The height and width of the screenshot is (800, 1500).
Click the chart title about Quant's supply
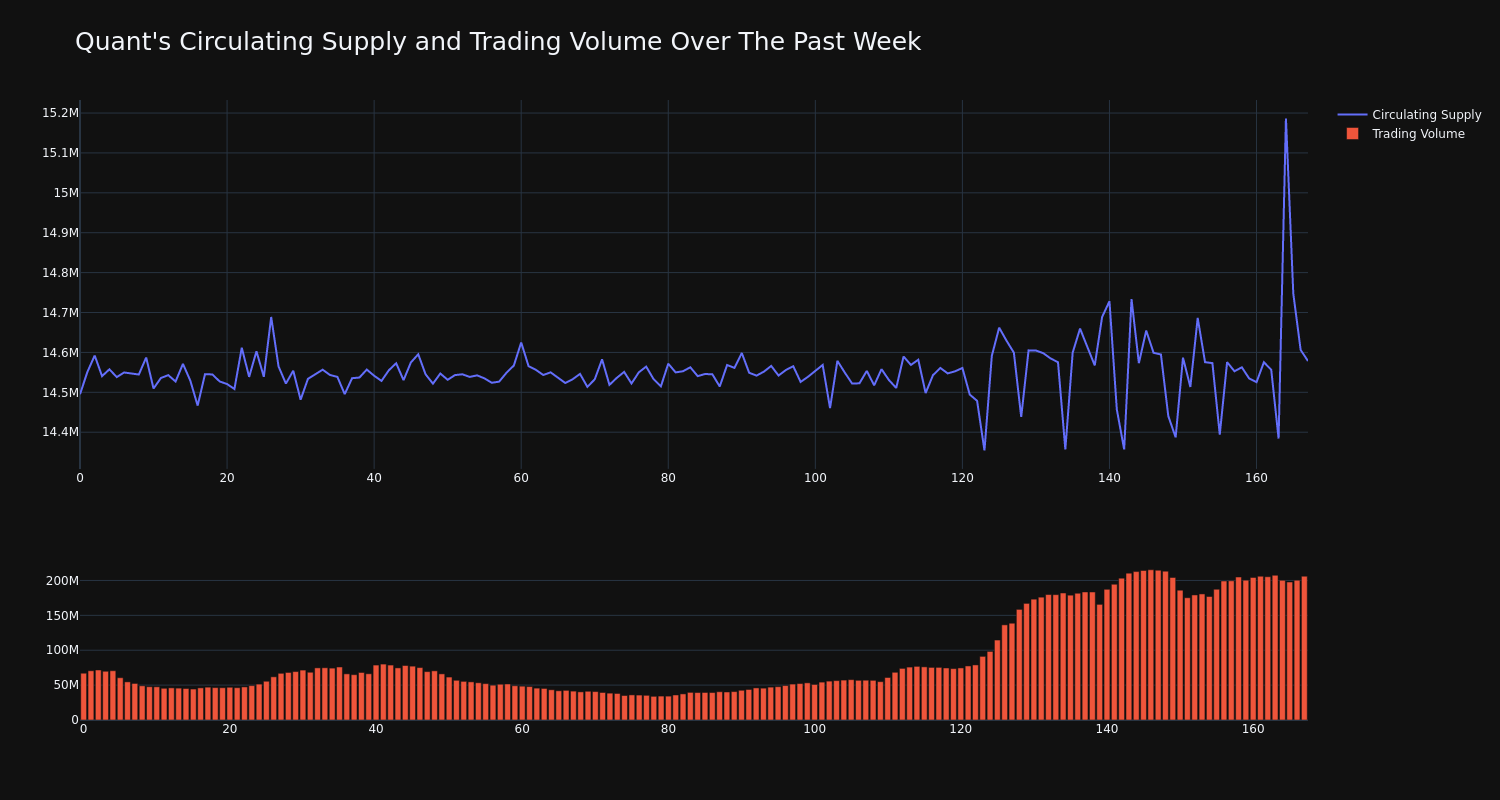pyautogui.click(x=498, y=42)
